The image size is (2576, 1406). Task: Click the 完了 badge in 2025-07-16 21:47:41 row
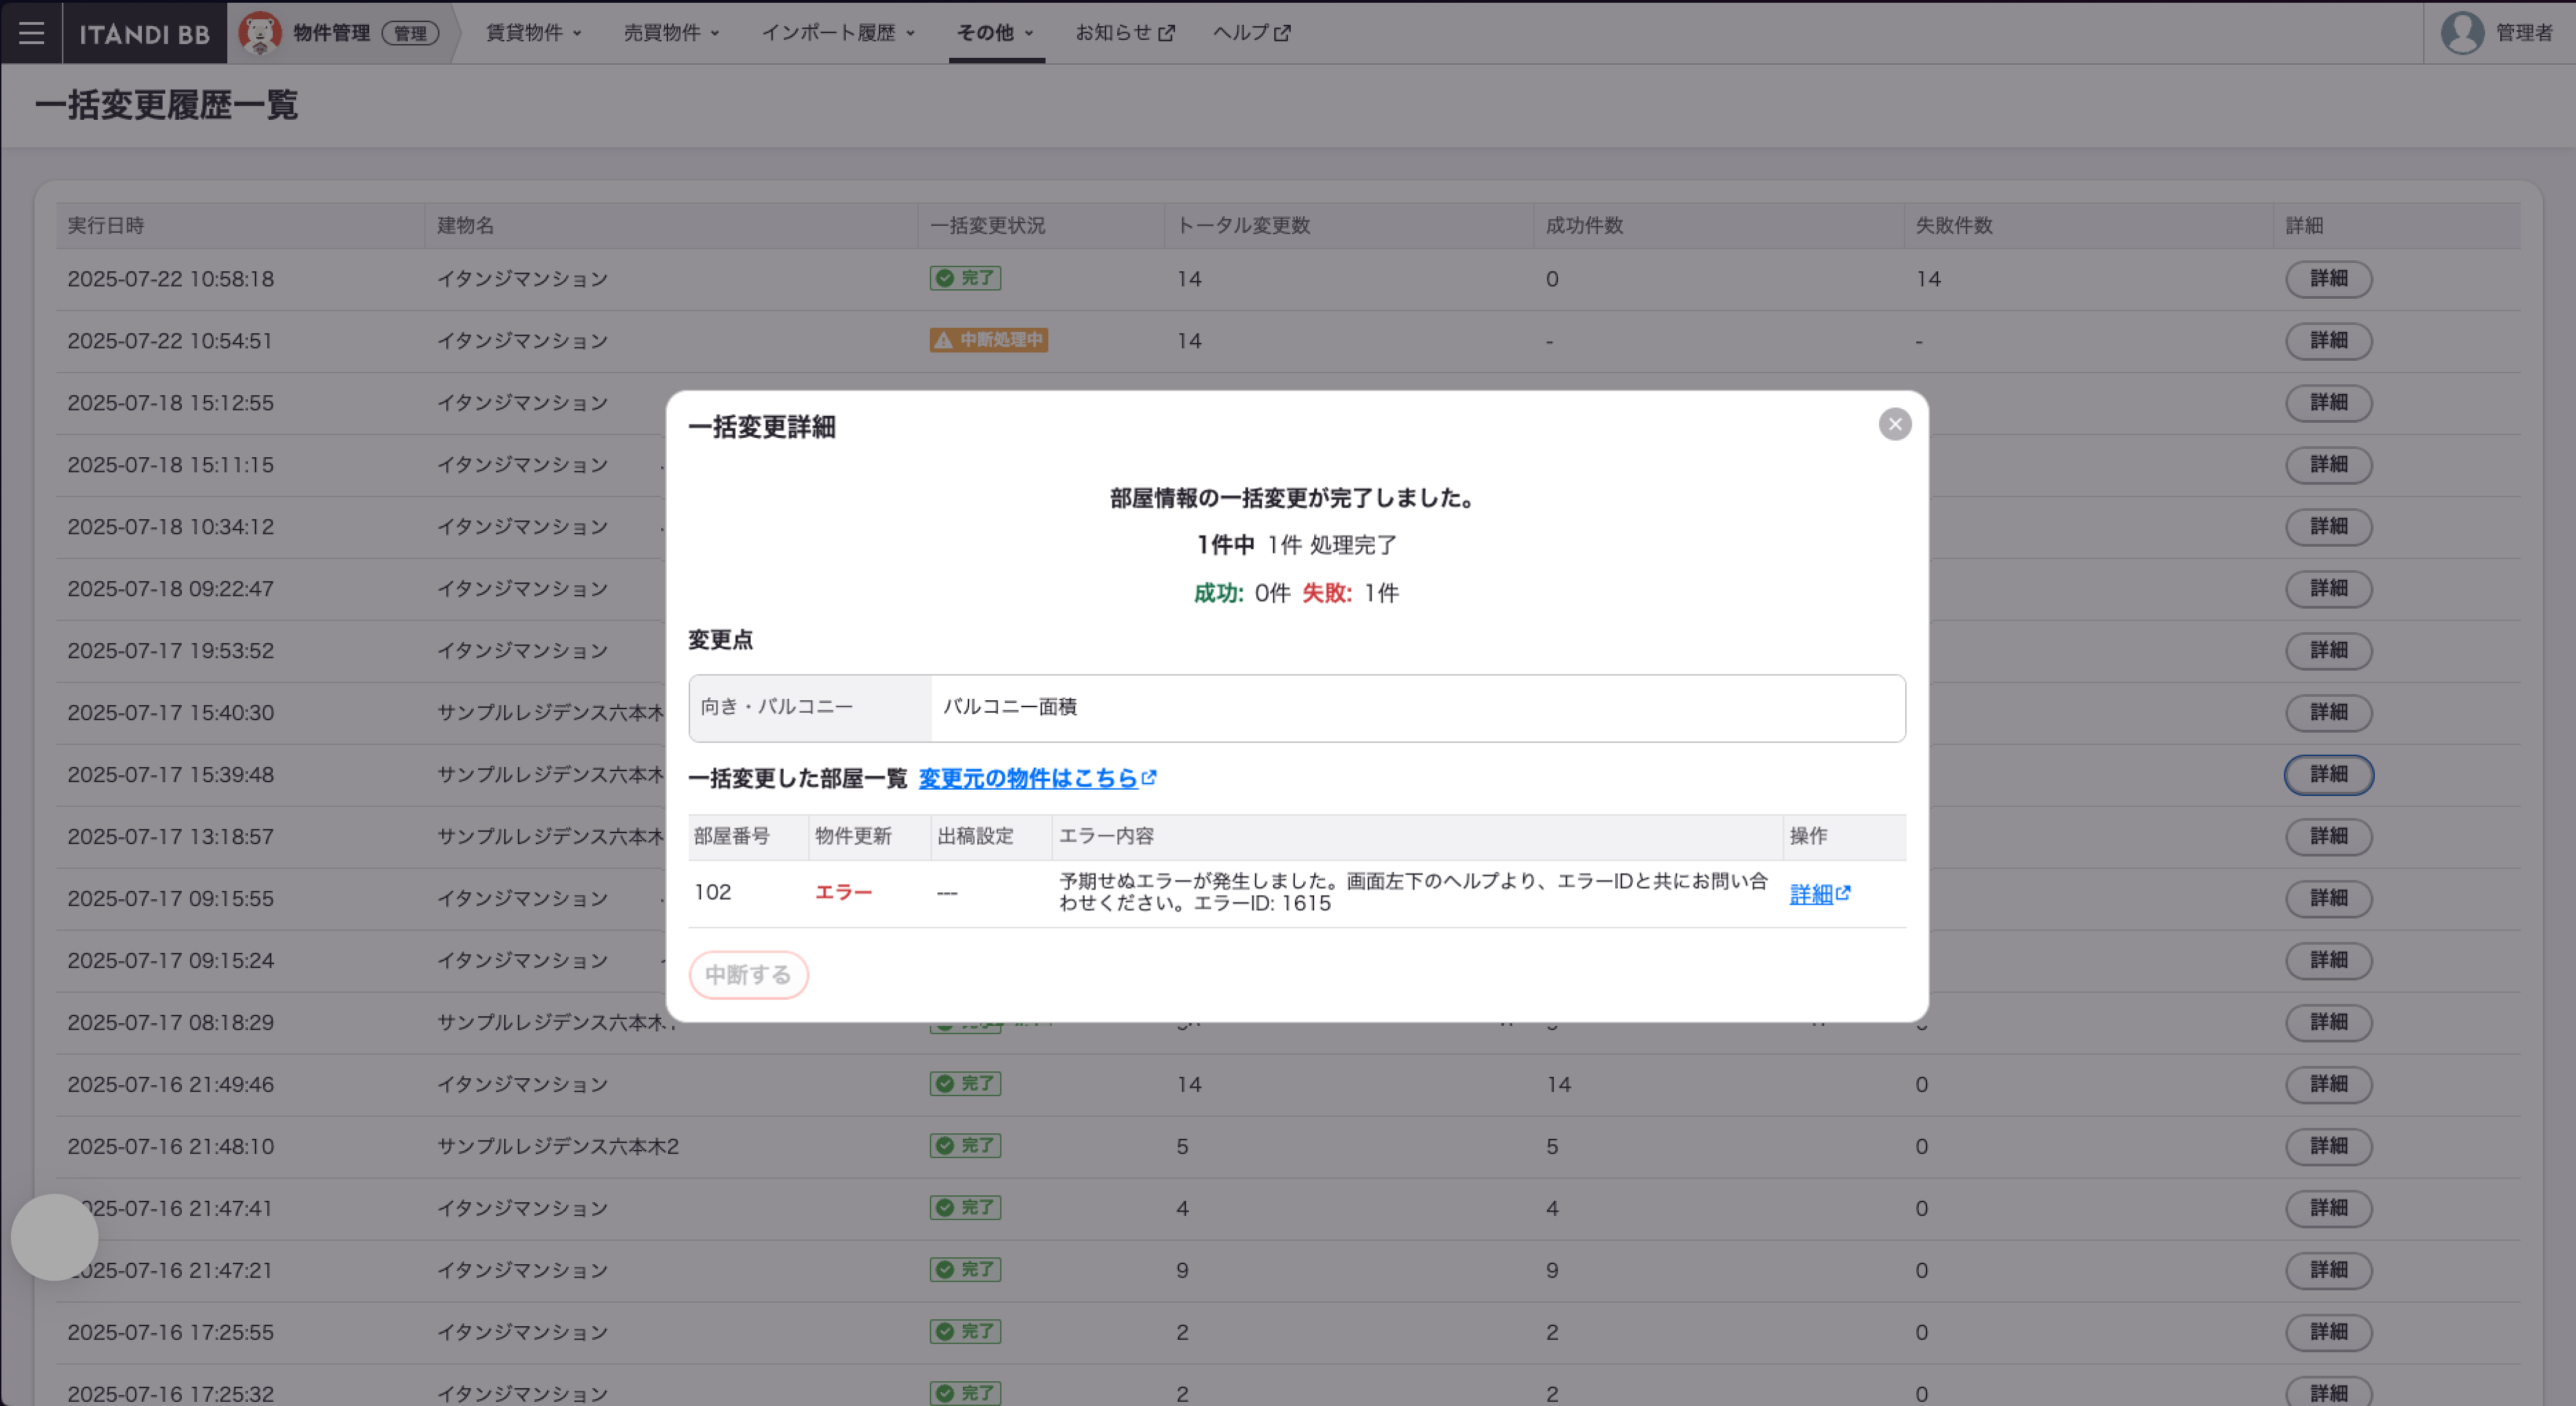point(965,1208)
